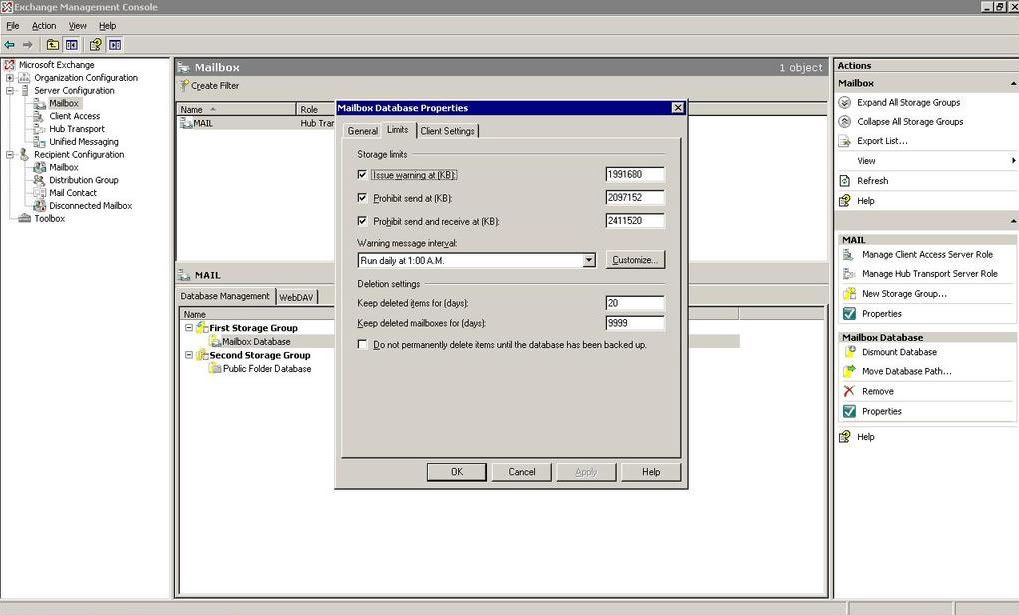Click the Forward arrow toolbar icon

click(x=27, y=45)
